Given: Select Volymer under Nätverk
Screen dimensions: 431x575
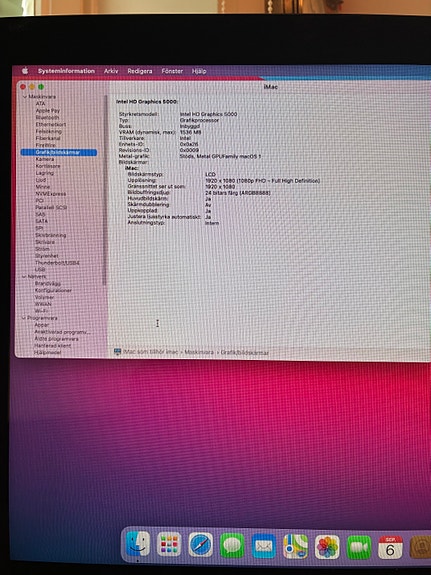Looking at the screenshot, I should pos(44,297).
